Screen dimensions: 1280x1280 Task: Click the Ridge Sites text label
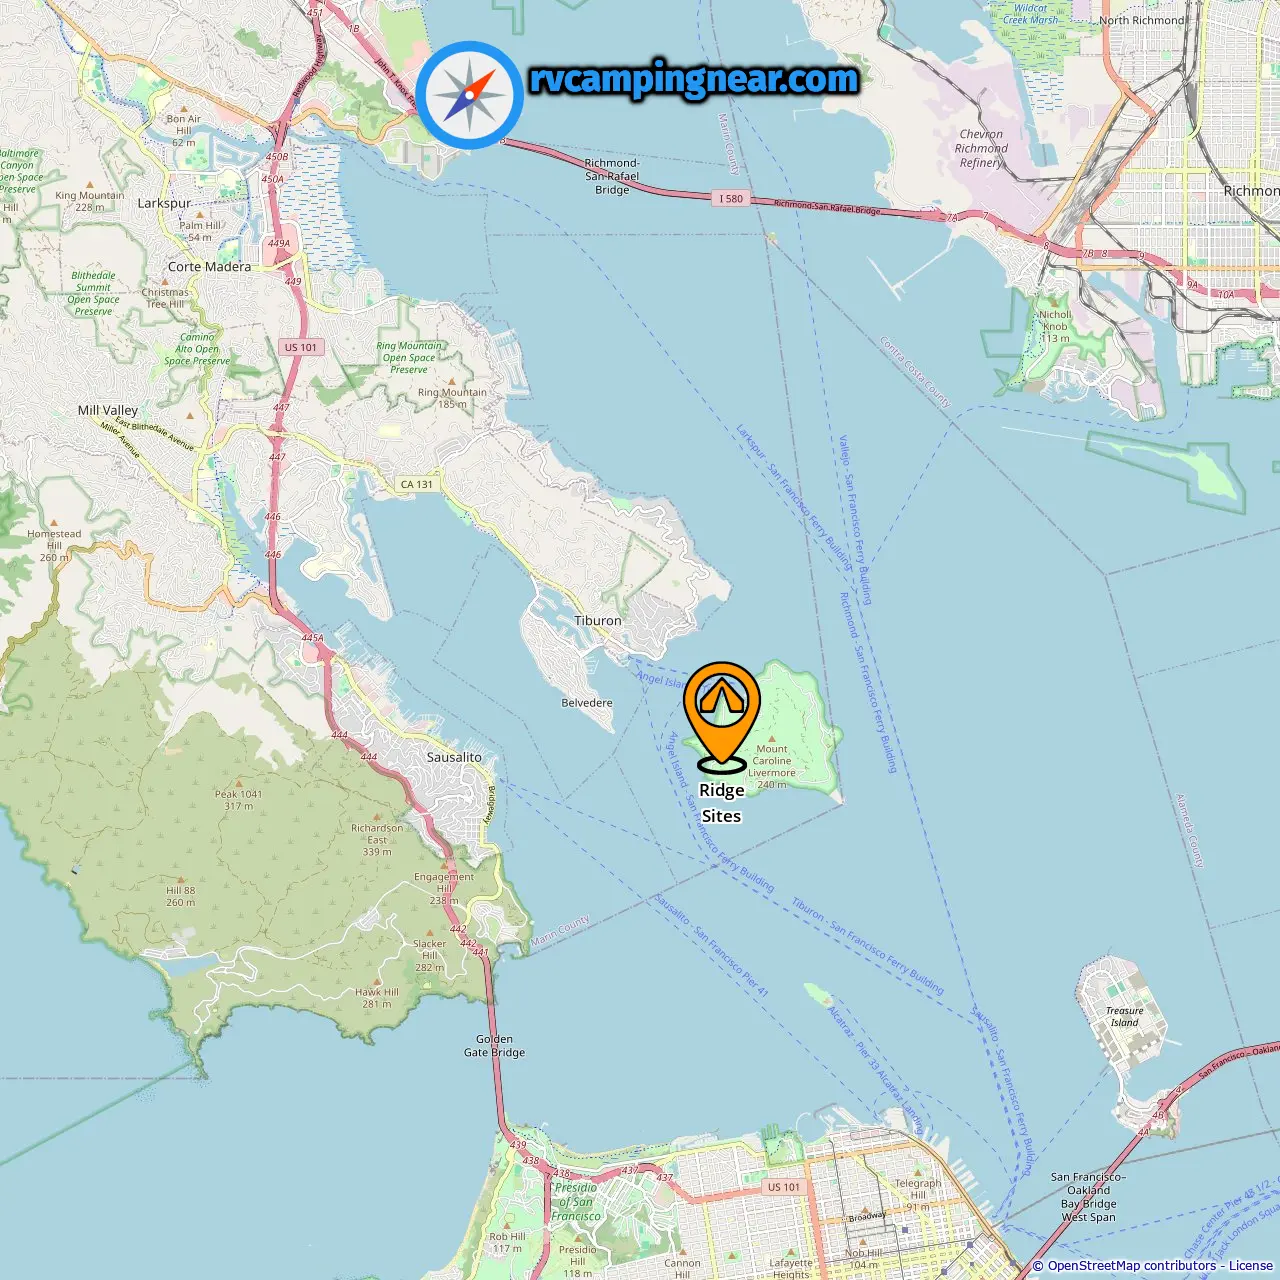pos(721,803)
